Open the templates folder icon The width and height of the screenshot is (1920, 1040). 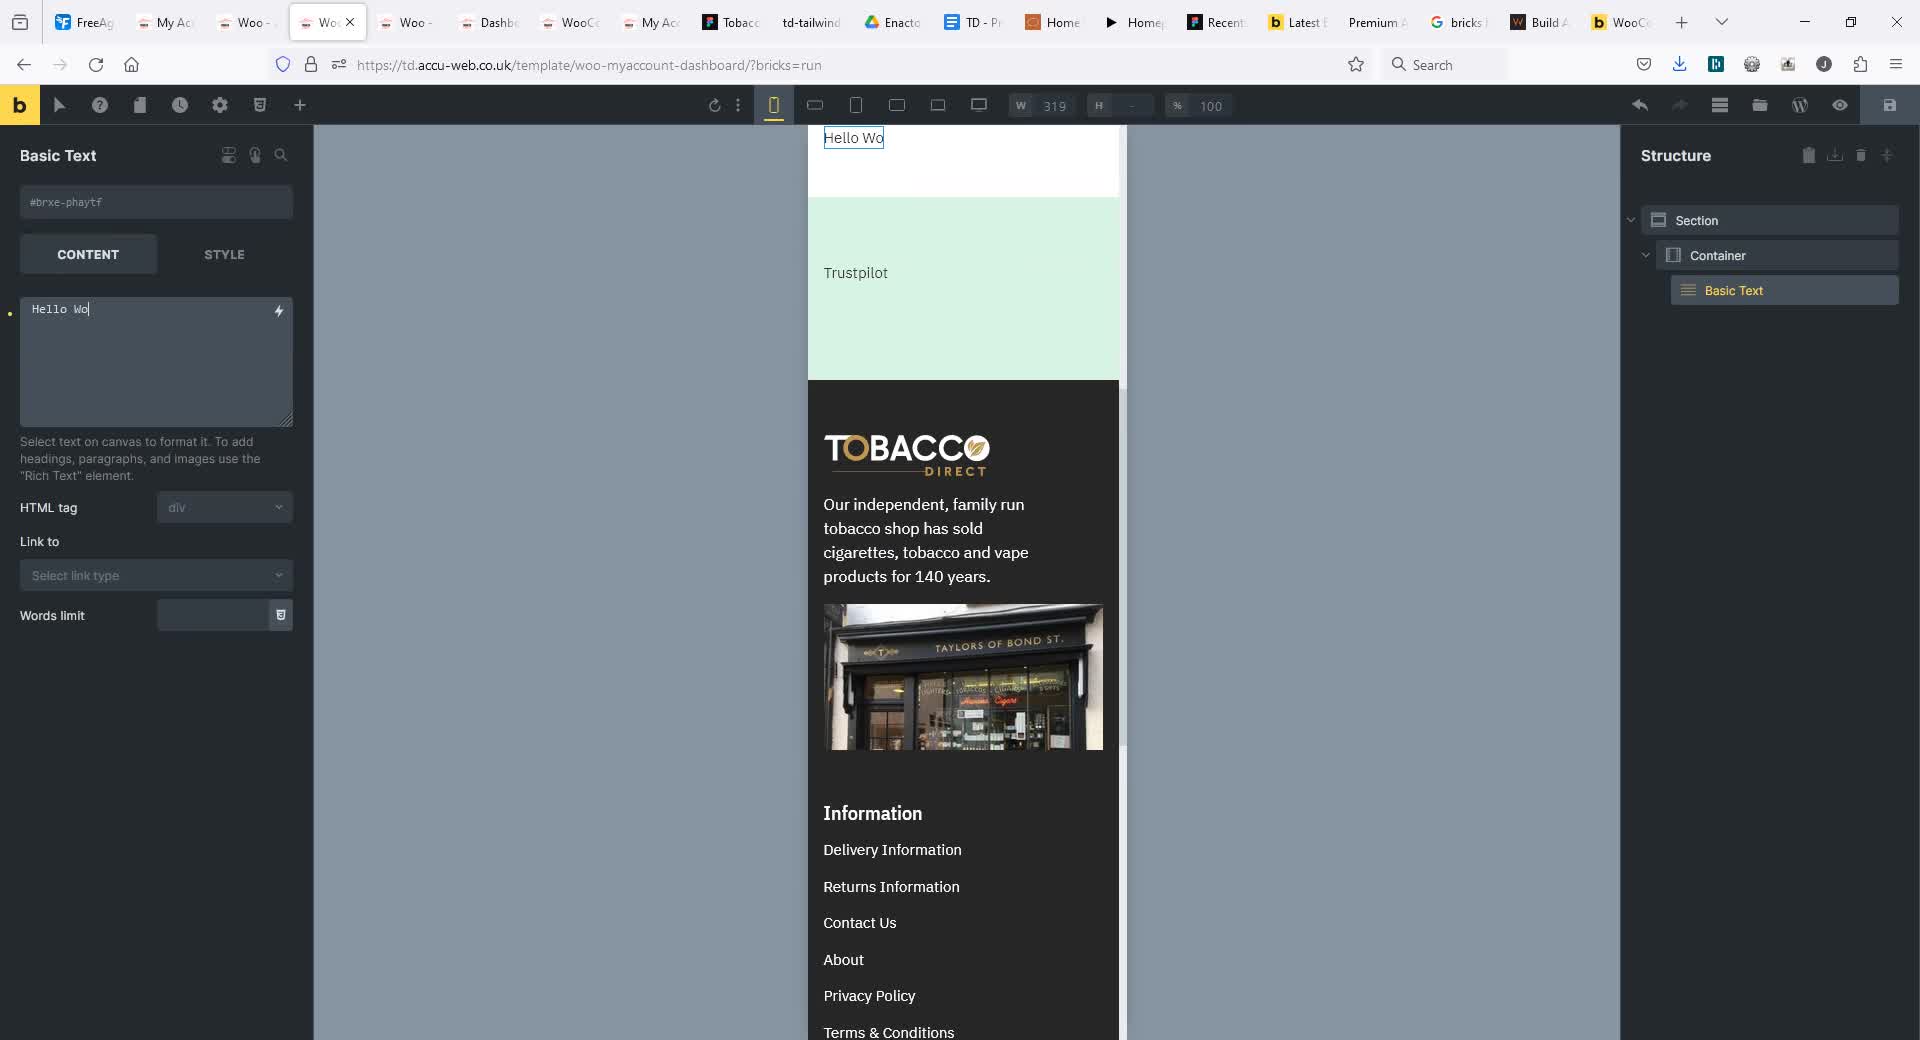pyautogui.click(x=1760, y=105)
